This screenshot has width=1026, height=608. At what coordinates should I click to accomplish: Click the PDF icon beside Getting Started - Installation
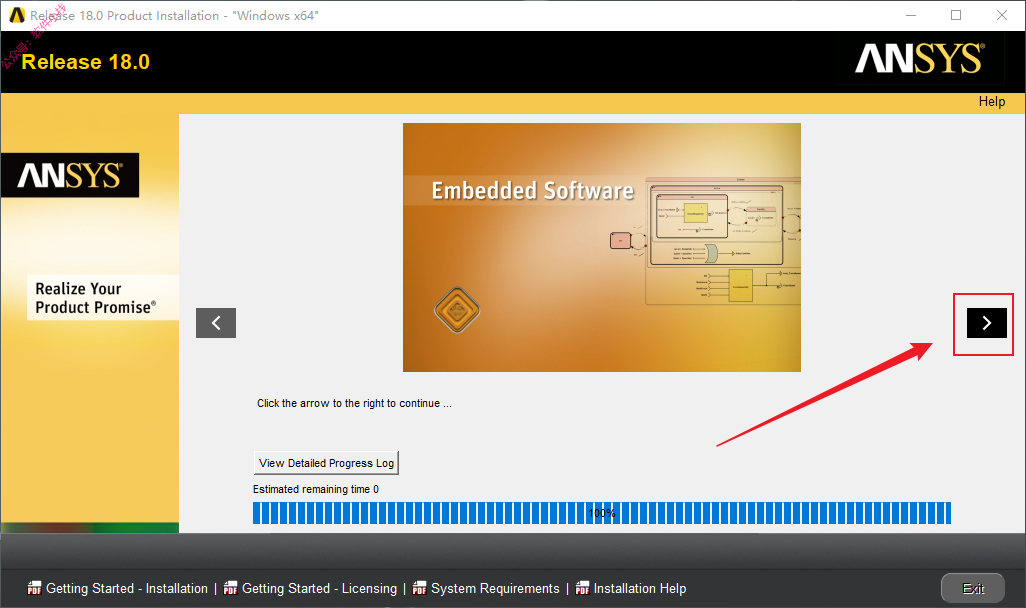pos(34,588)
